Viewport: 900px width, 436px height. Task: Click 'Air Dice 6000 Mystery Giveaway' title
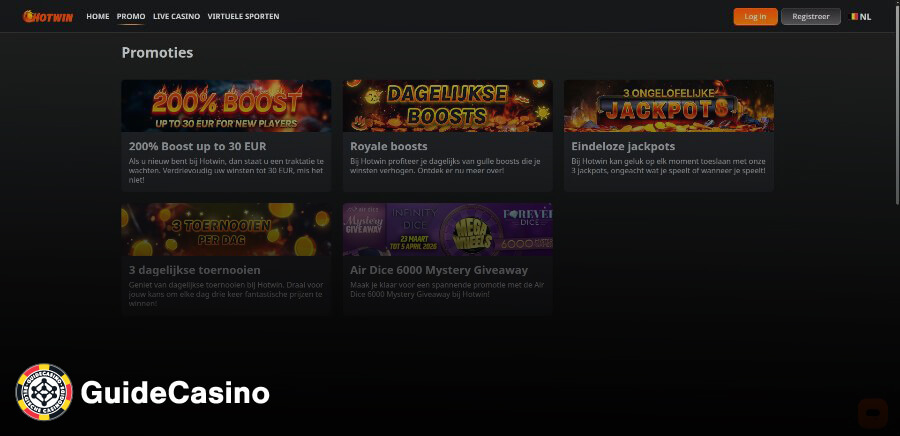pos(439,270)
